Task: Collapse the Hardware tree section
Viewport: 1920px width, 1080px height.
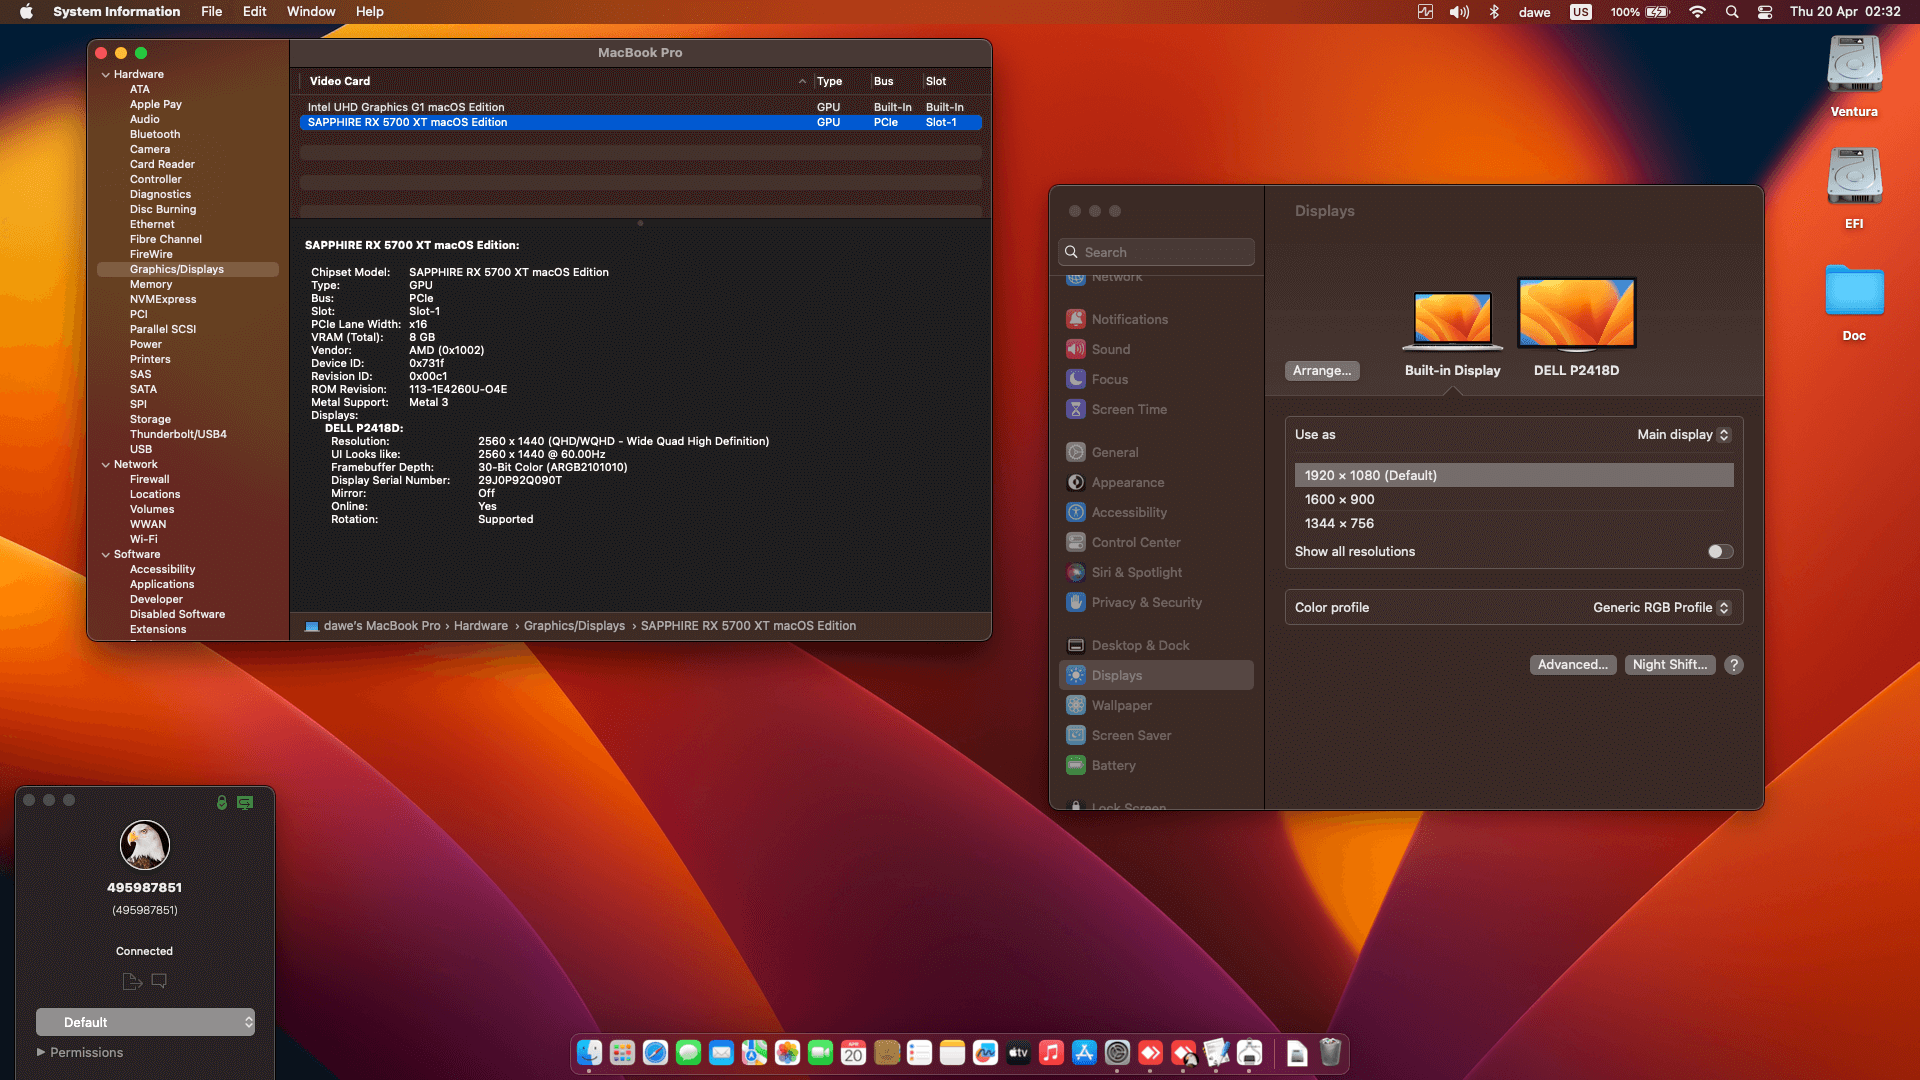Action: coord(106,75)
